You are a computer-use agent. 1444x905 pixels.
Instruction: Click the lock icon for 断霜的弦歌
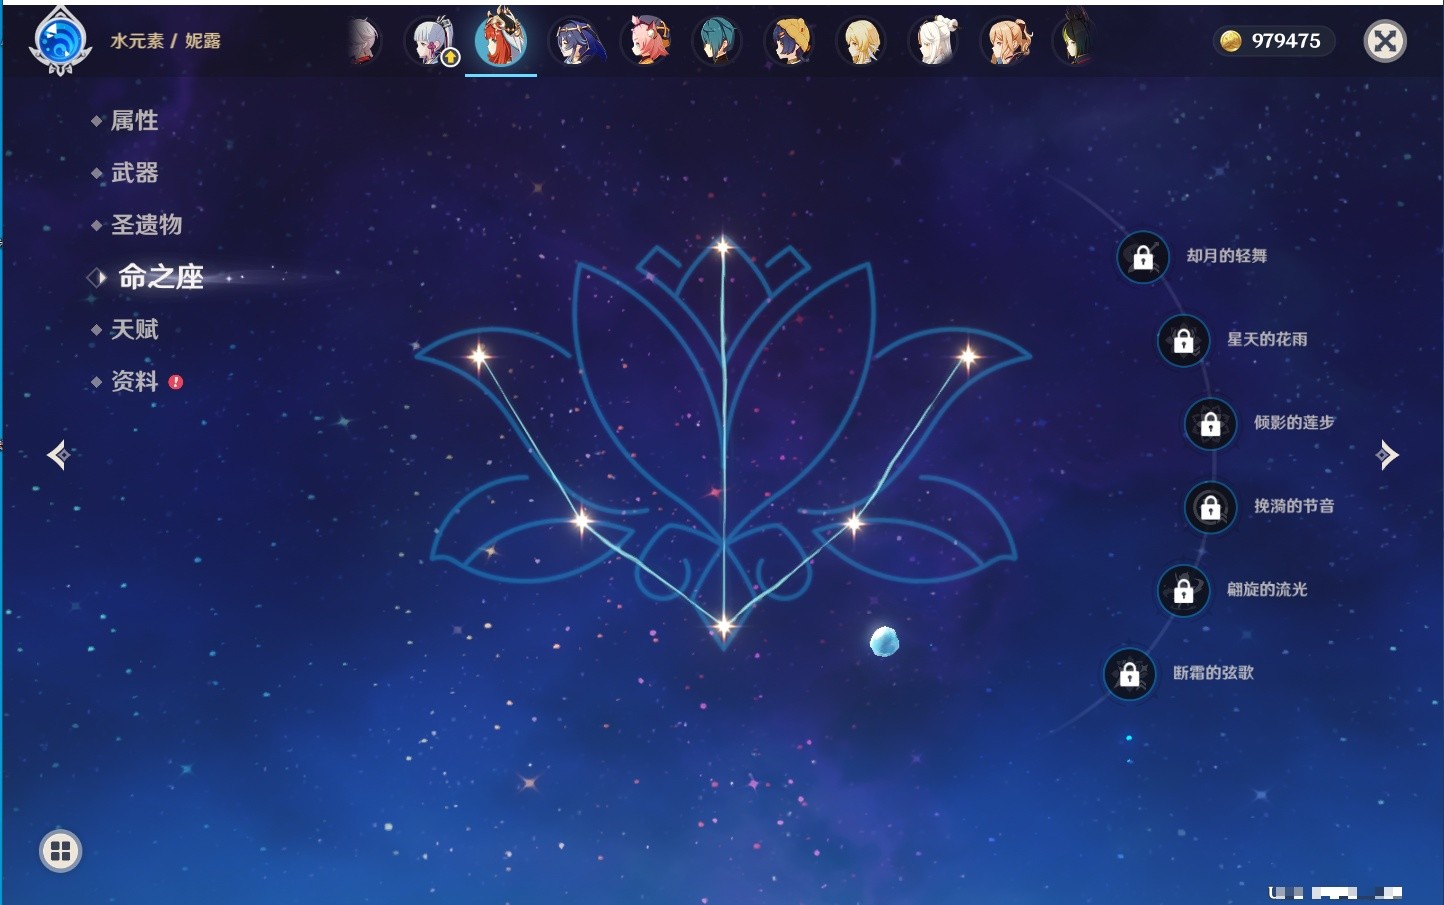pyautogui.click(x=1130, y=674)
